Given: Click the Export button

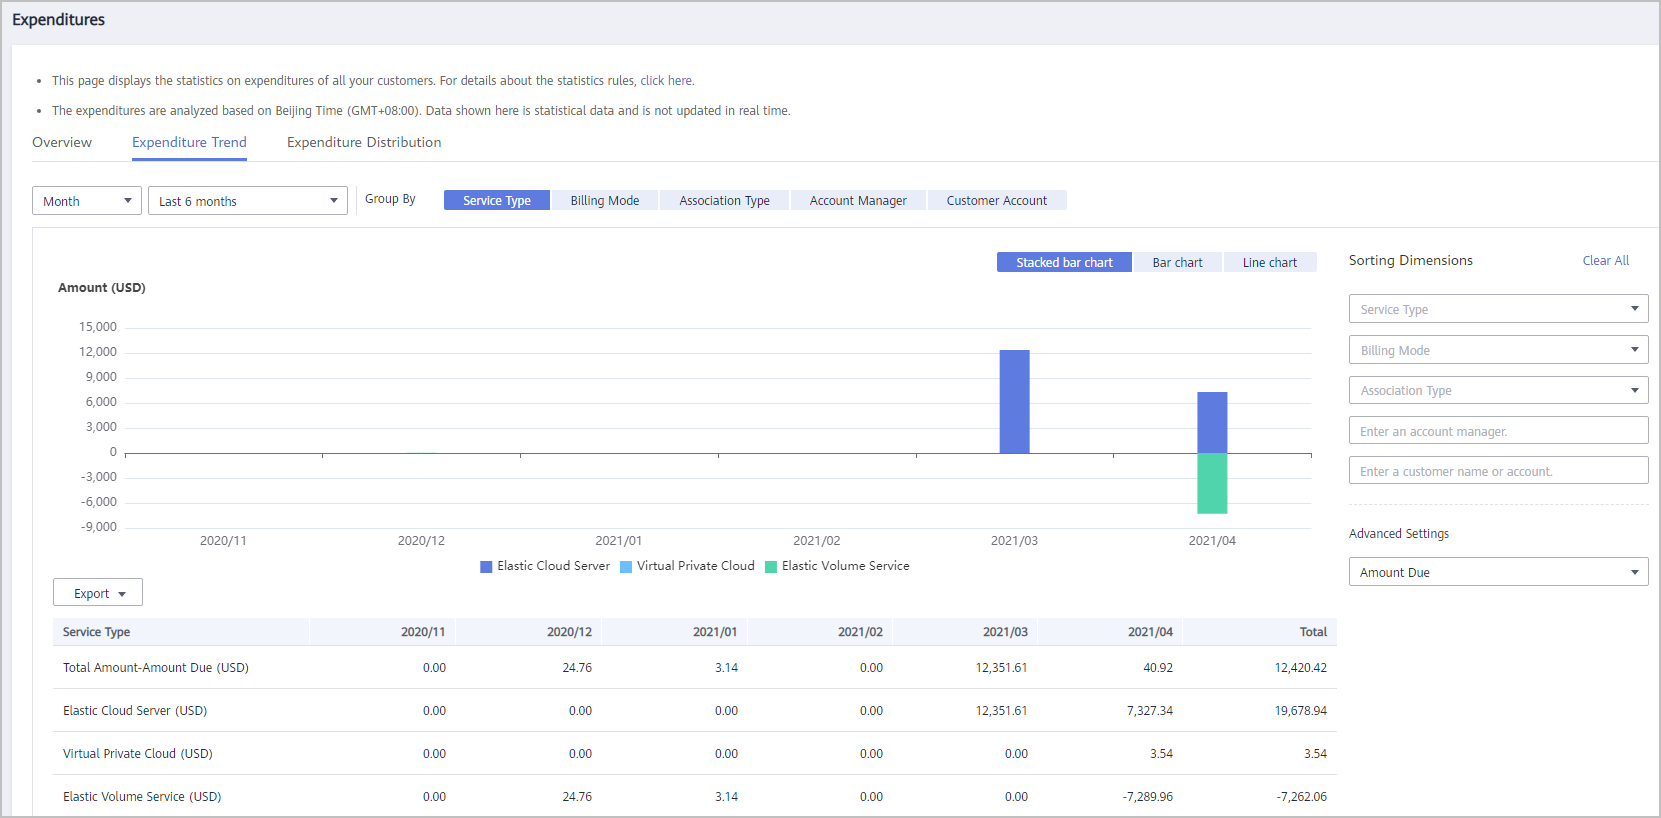Looking at the screenshot, I should [x=98, y=593].
